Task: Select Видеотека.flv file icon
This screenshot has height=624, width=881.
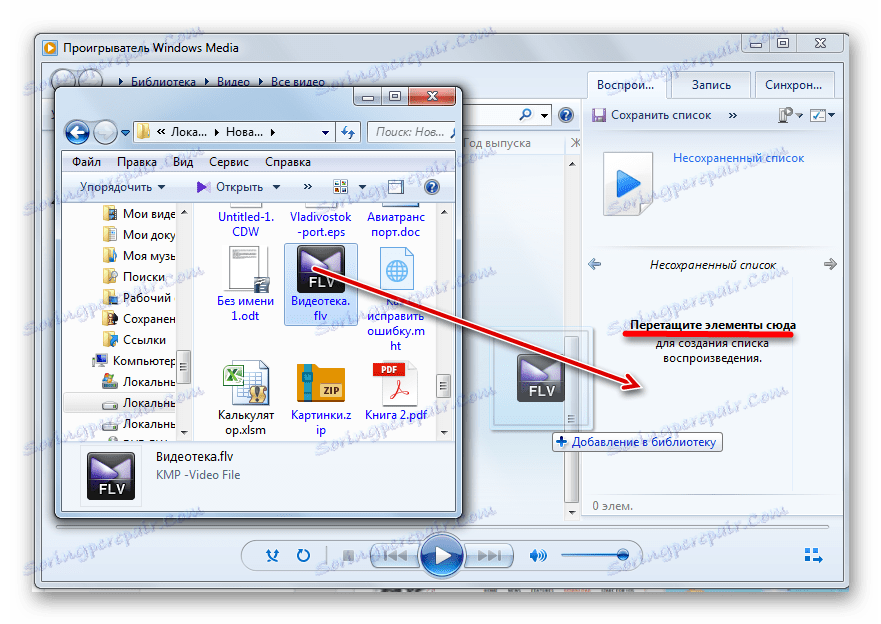Action: 320,271
